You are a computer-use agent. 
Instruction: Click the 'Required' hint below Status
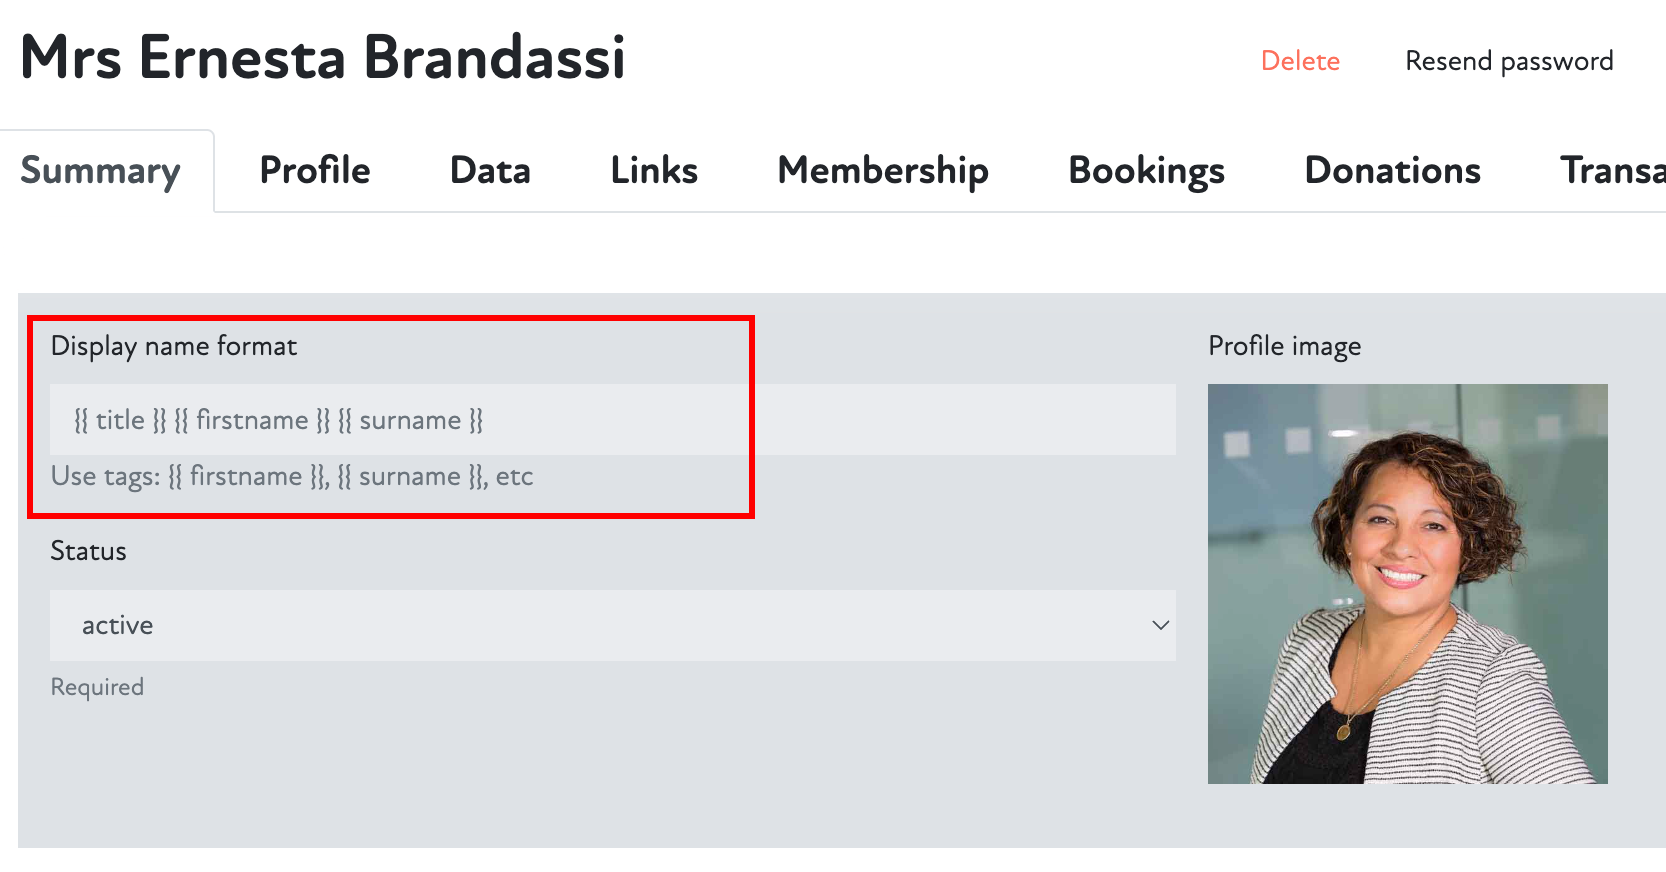[98, 687]
